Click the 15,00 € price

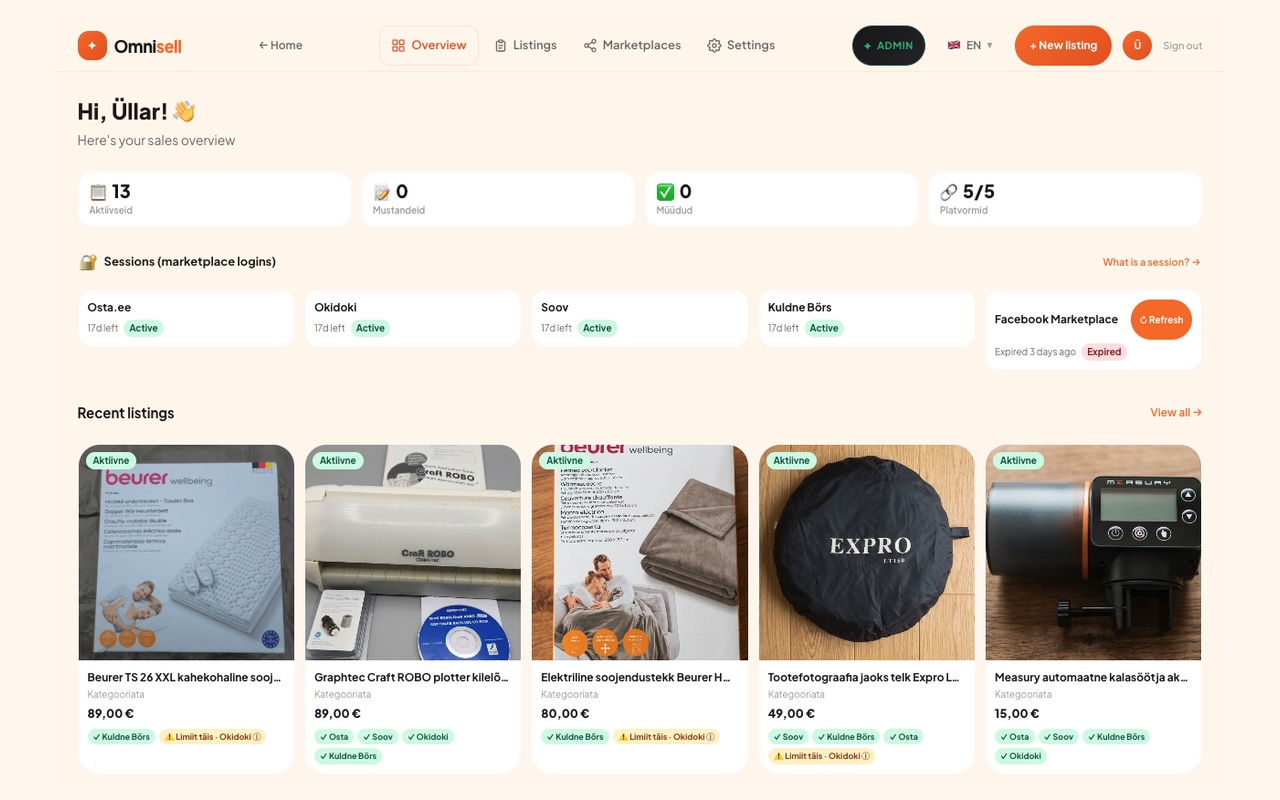click(1017, 713)
